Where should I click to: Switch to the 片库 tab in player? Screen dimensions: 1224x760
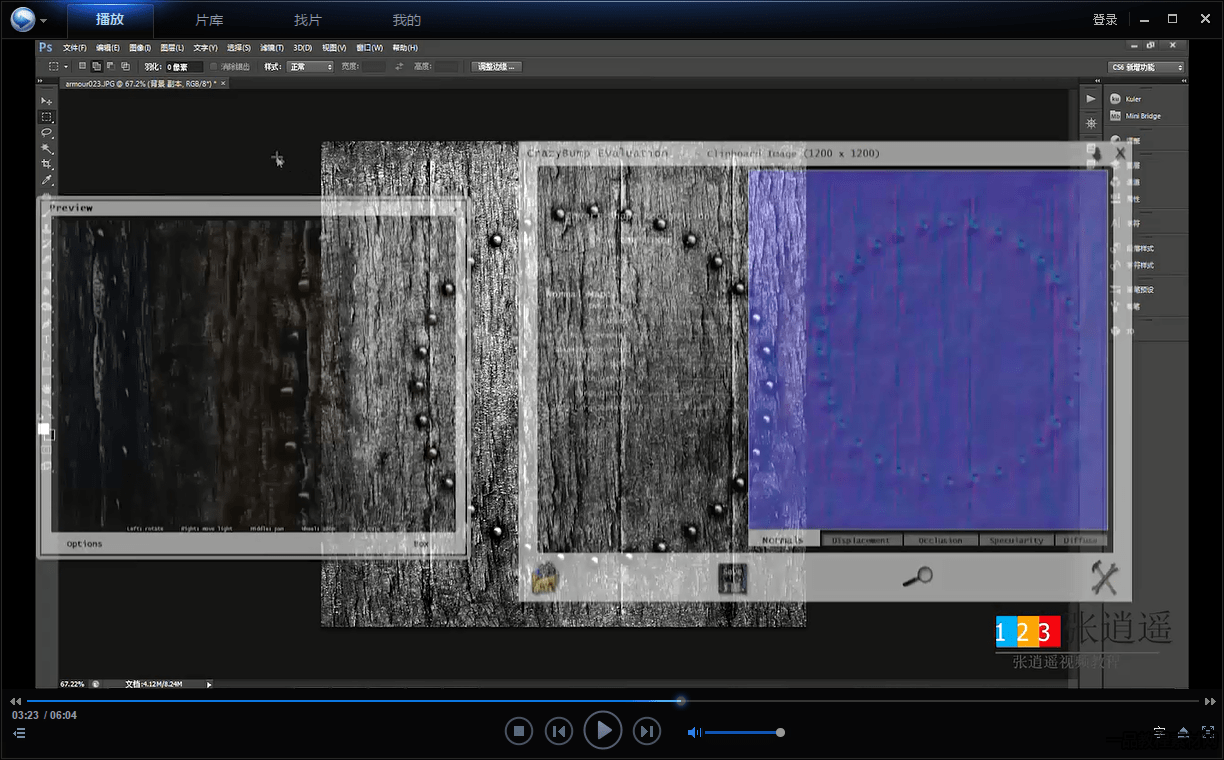209,20
